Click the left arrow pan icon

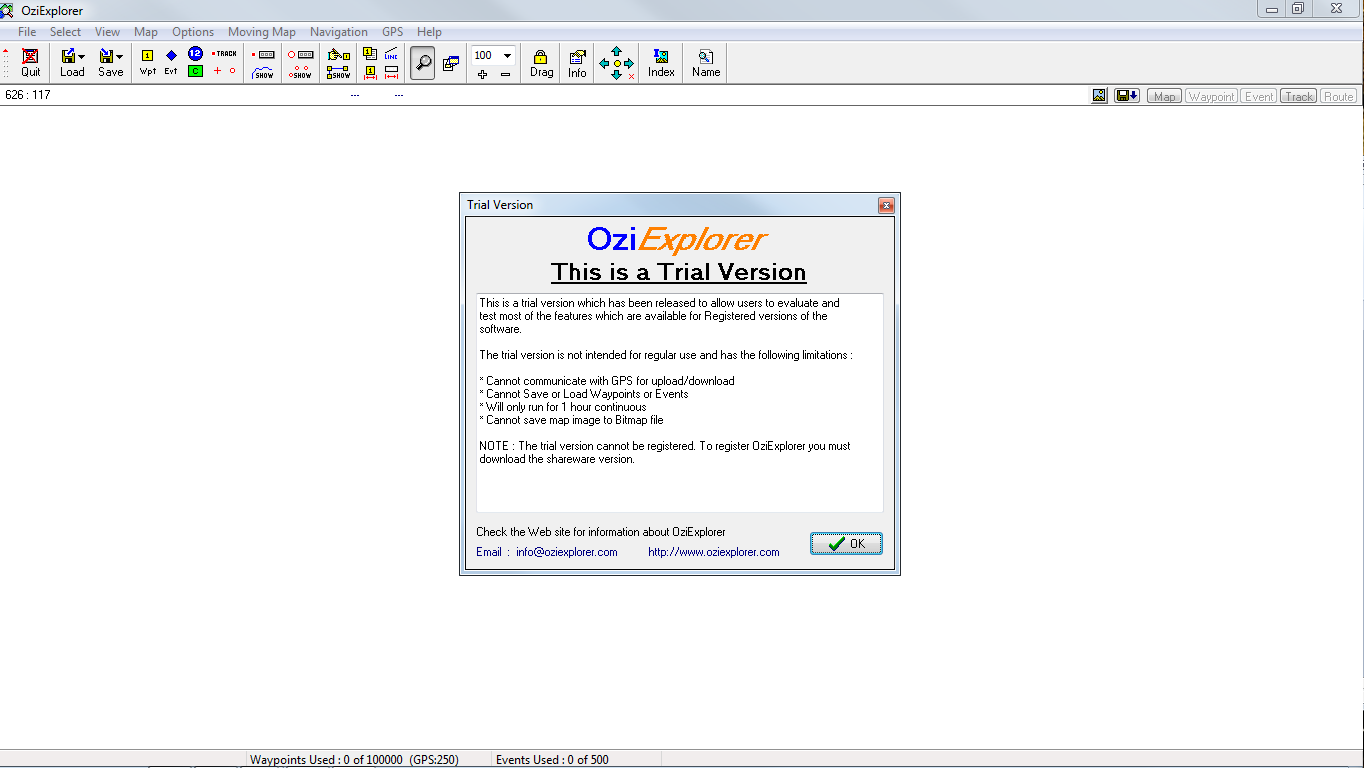tap(604, 63)
